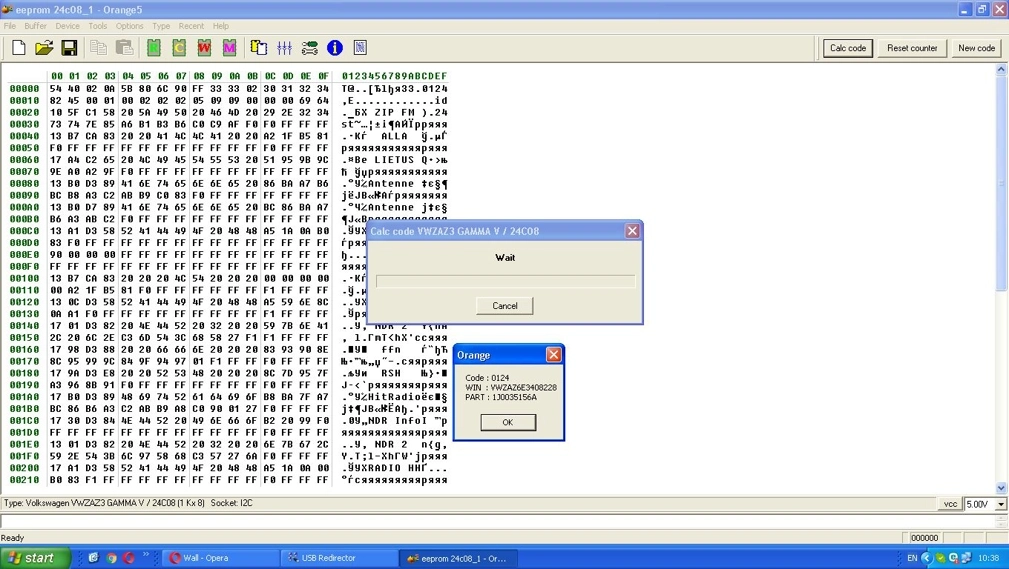Open the Windows start menu

pos(34,557)
